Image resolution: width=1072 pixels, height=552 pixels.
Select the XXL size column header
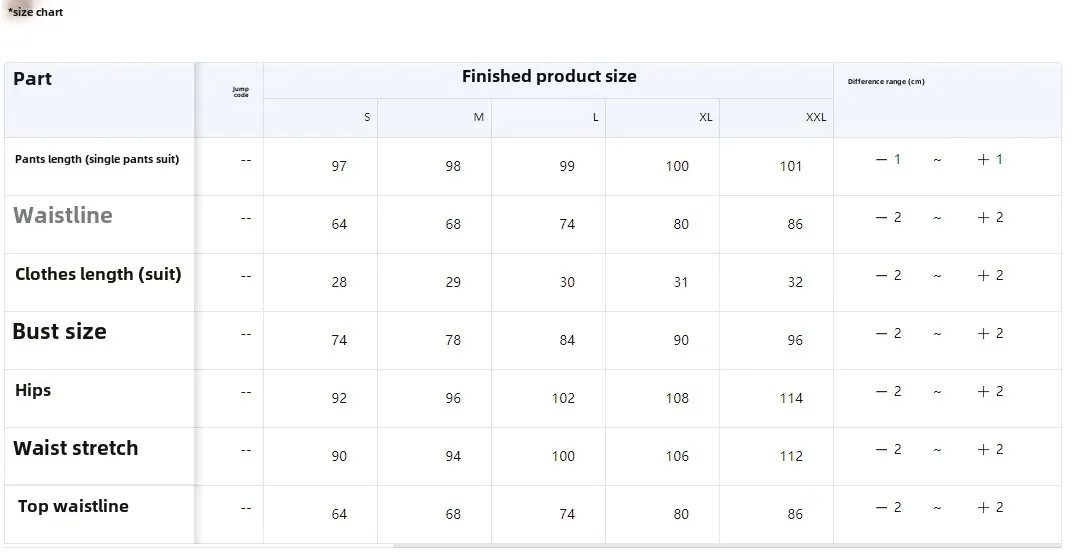pos(816,117)
